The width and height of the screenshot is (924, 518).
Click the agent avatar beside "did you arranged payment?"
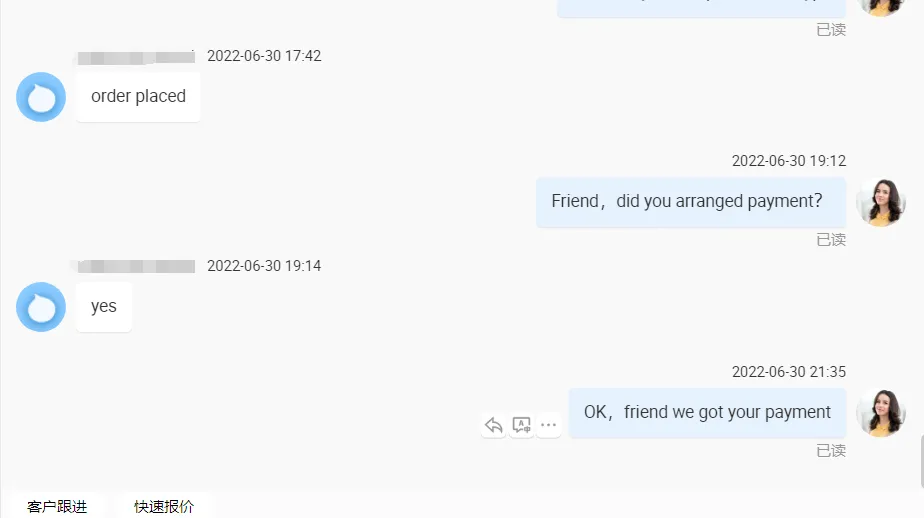880,202
